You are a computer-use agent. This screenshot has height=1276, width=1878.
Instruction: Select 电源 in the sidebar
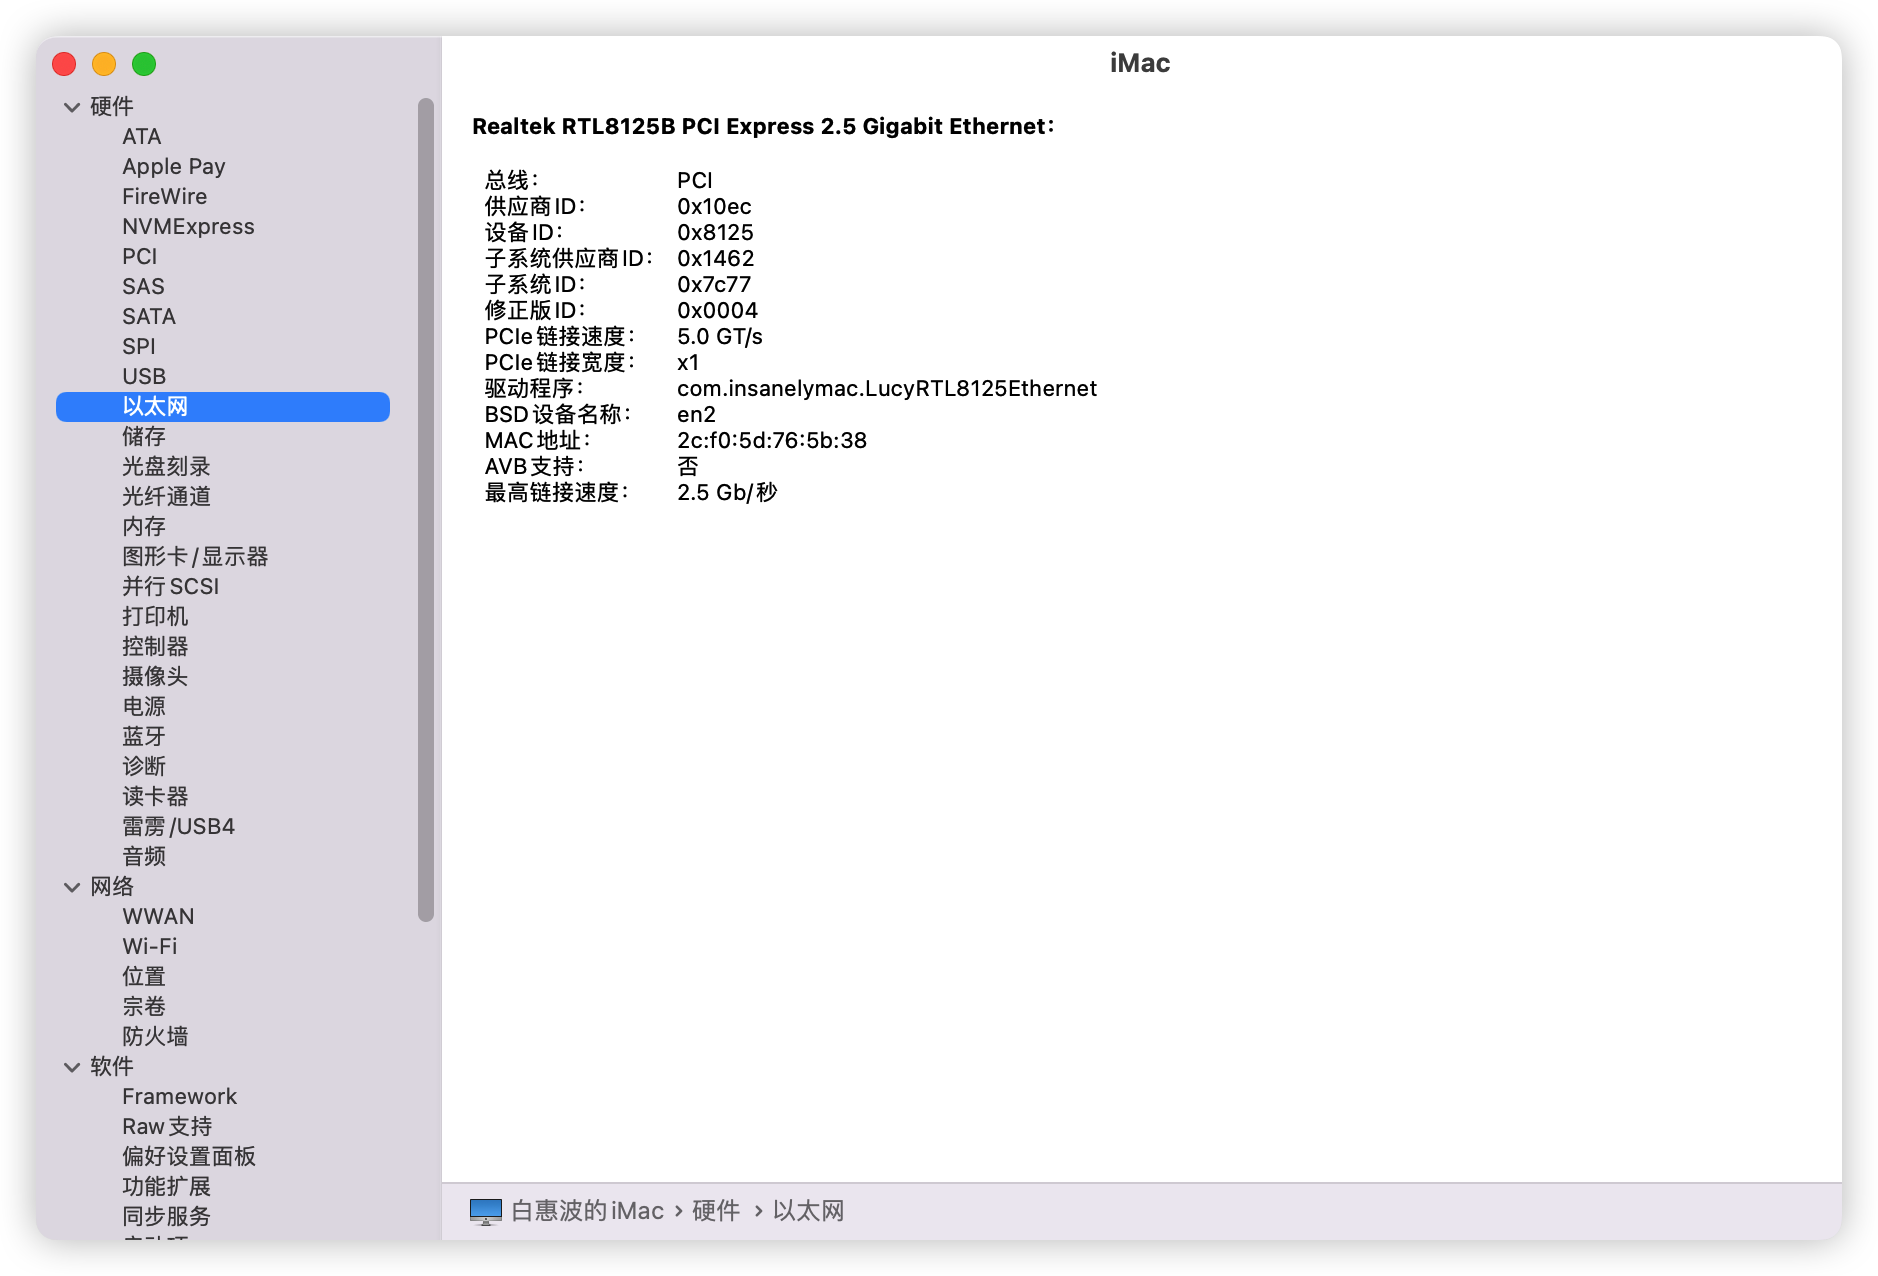[x=144, y=707]
